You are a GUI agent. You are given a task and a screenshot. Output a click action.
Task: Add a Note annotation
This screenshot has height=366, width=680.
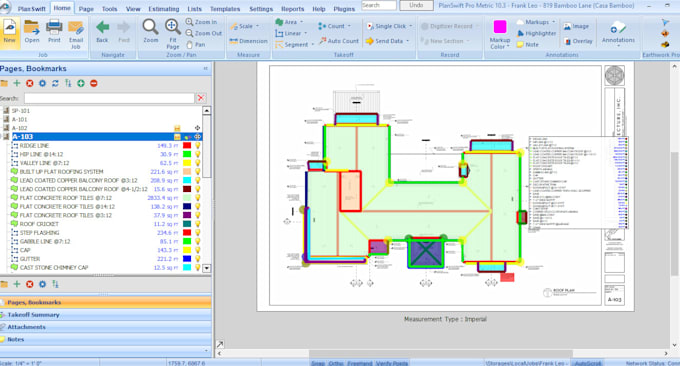pyautogui.click(x=528, y=44)
